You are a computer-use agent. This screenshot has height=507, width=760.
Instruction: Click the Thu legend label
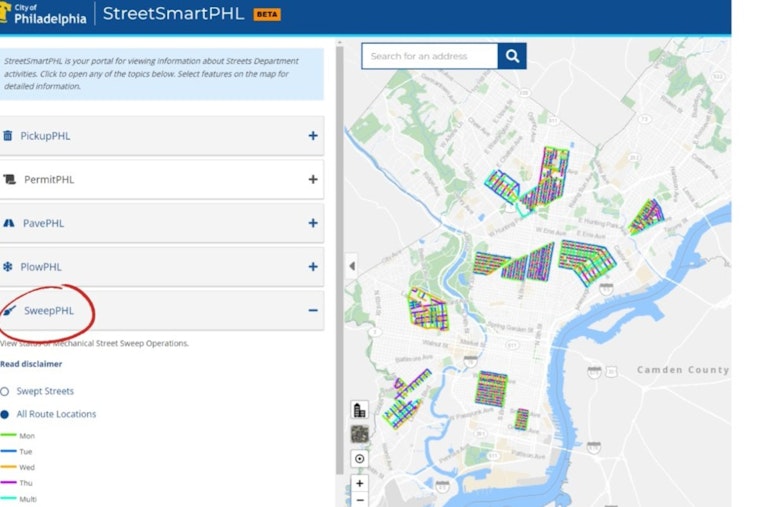pos(26,483)
